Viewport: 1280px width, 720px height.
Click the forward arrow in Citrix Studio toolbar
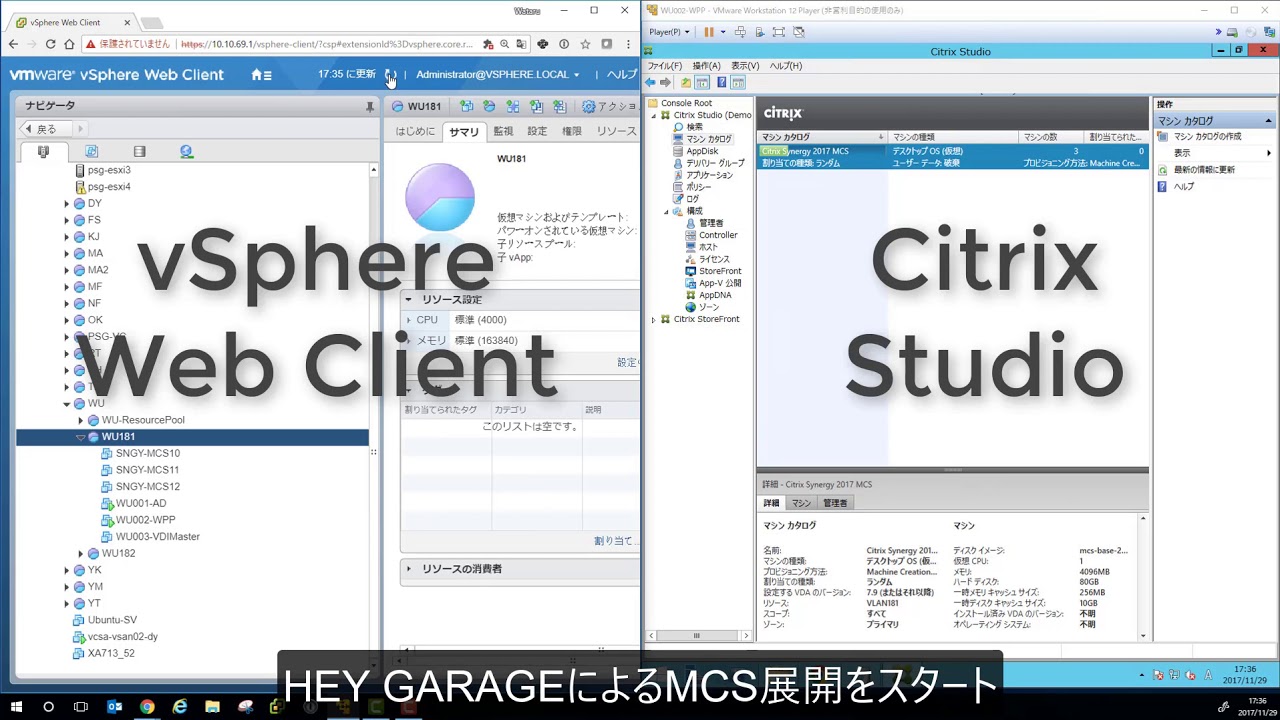point(665,83)
